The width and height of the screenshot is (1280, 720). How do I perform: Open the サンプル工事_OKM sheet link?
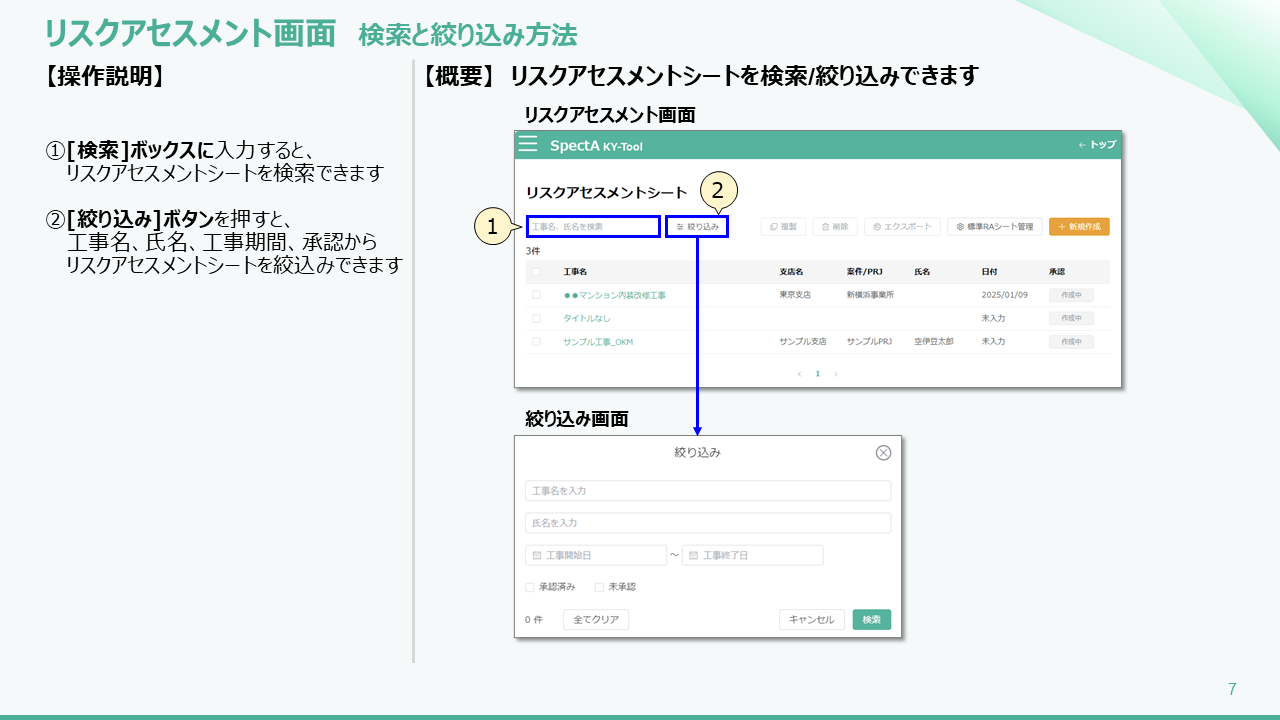tap(597, 342)
